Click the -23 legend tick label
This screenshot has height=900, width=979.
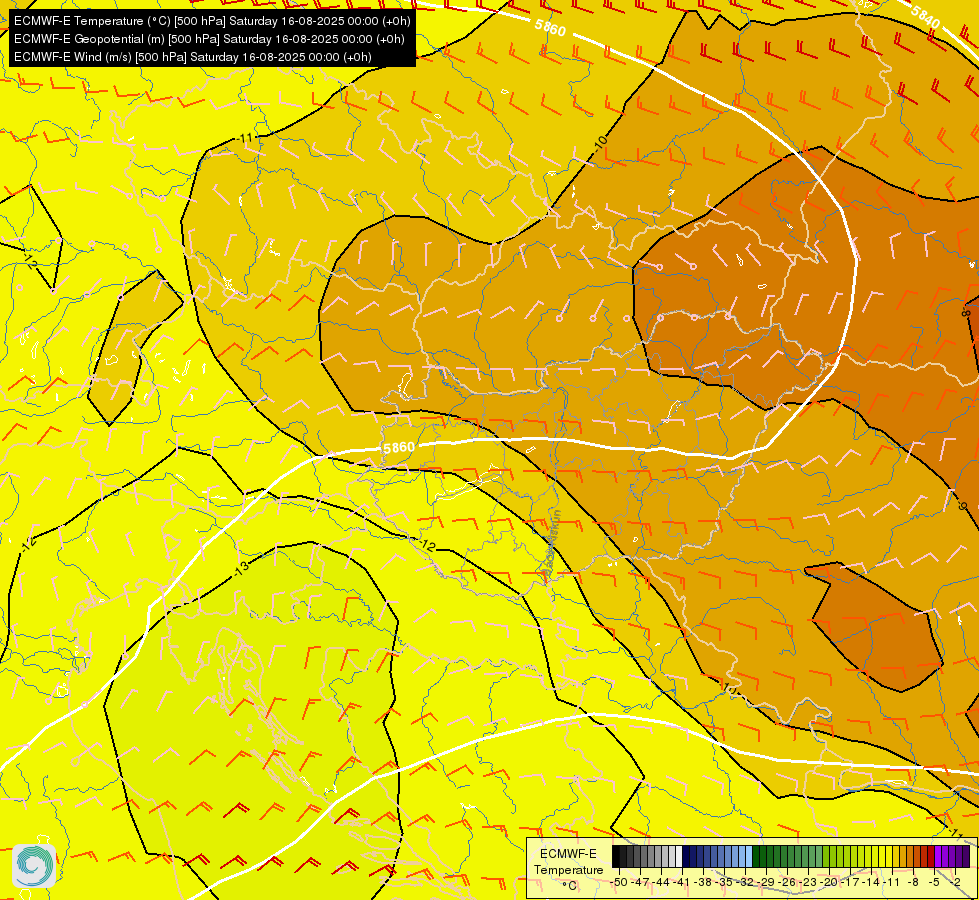(808, 882)
